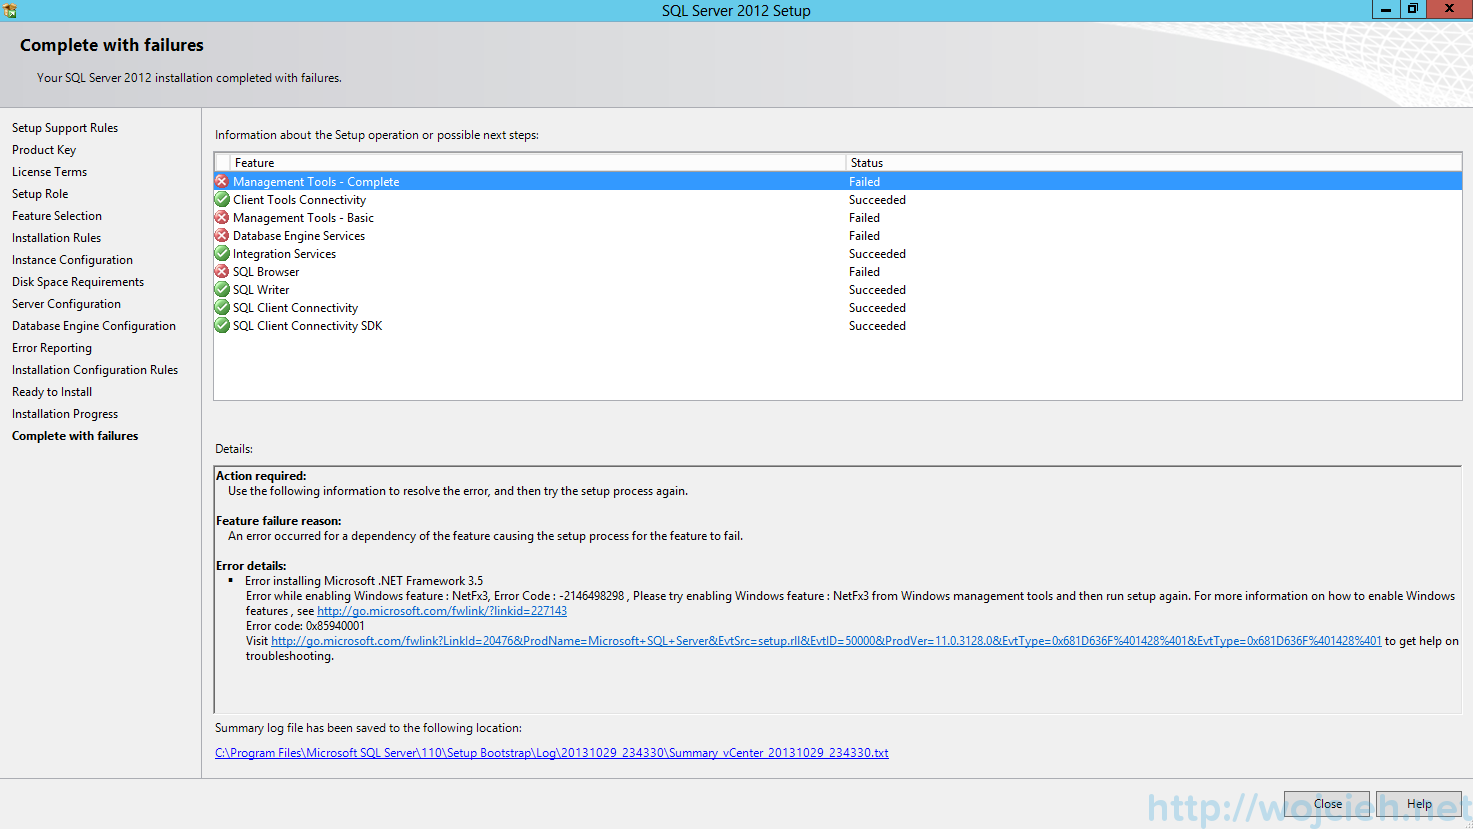Image resolution: width=1473 pixels, height=829 pixels.
Task: Select License Terms step
Action: coord(49,172)
